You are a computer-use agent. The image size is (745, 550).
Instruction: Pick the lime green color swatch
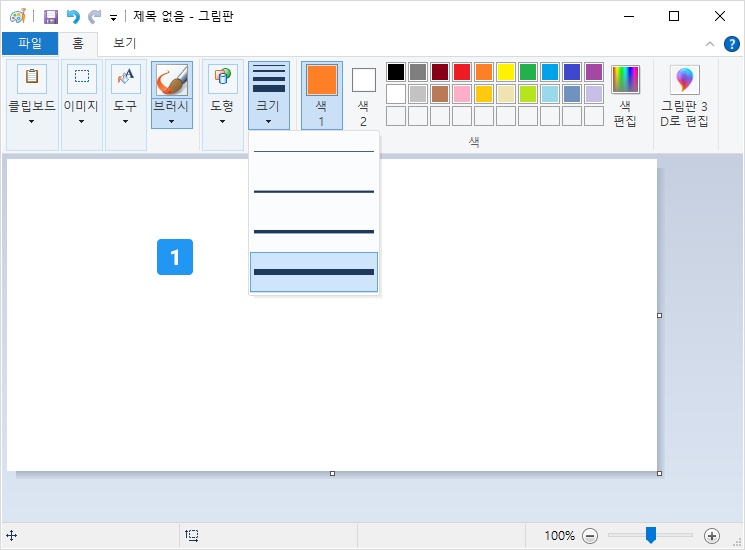pos(528,94)
